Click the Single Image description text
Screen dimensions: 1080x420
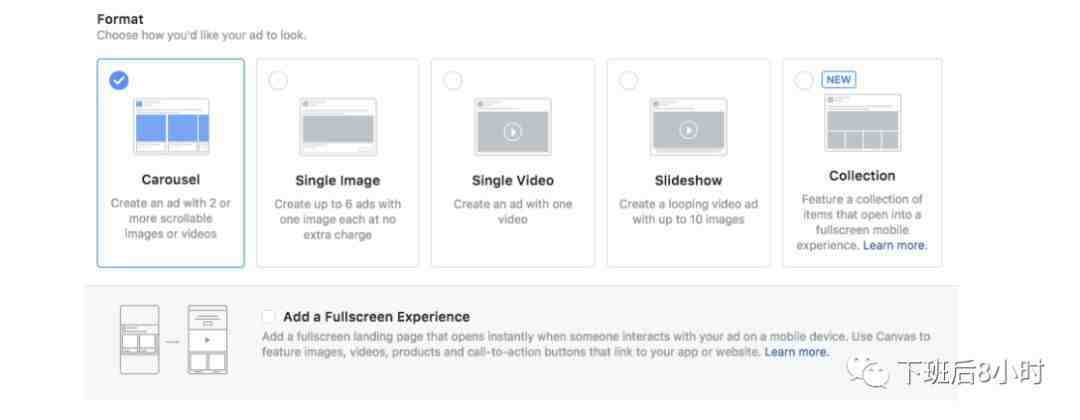click(x=338, y=220)
